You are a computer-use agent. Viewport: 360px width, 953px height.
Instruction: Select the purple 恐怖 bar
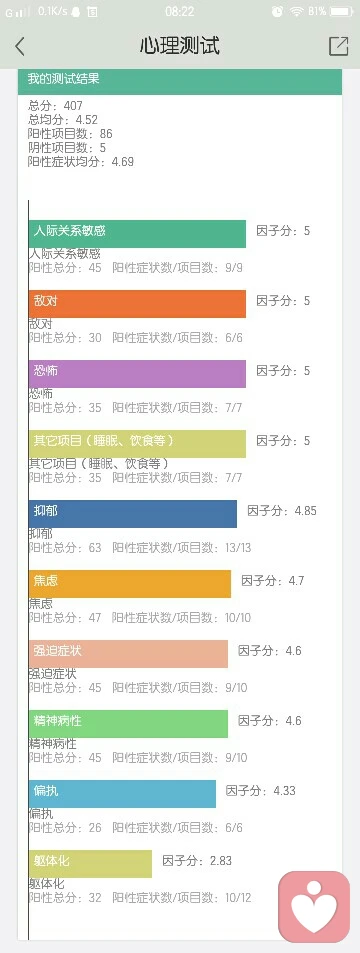(x=137, y=374)
